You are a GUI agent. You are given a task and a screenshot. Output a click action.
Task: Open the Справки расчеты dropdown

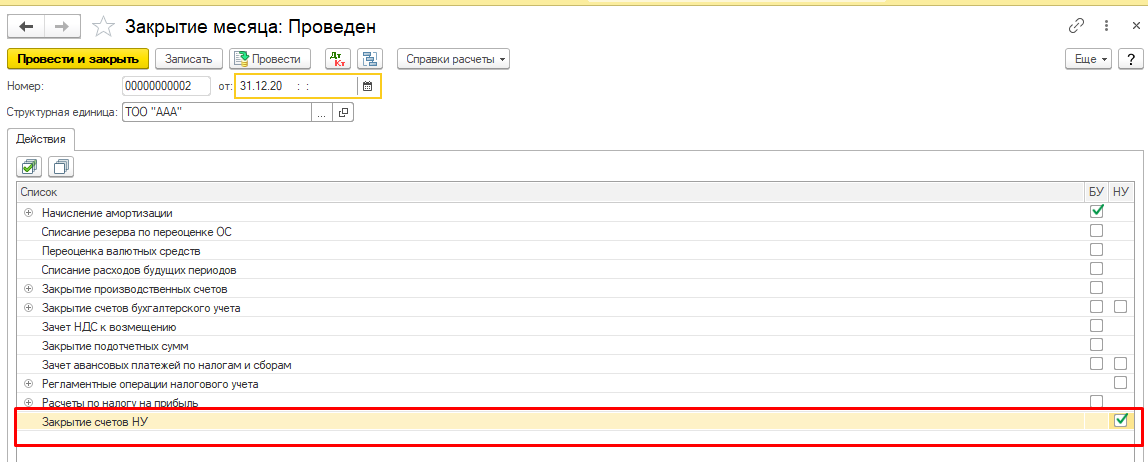coord(453,59)
